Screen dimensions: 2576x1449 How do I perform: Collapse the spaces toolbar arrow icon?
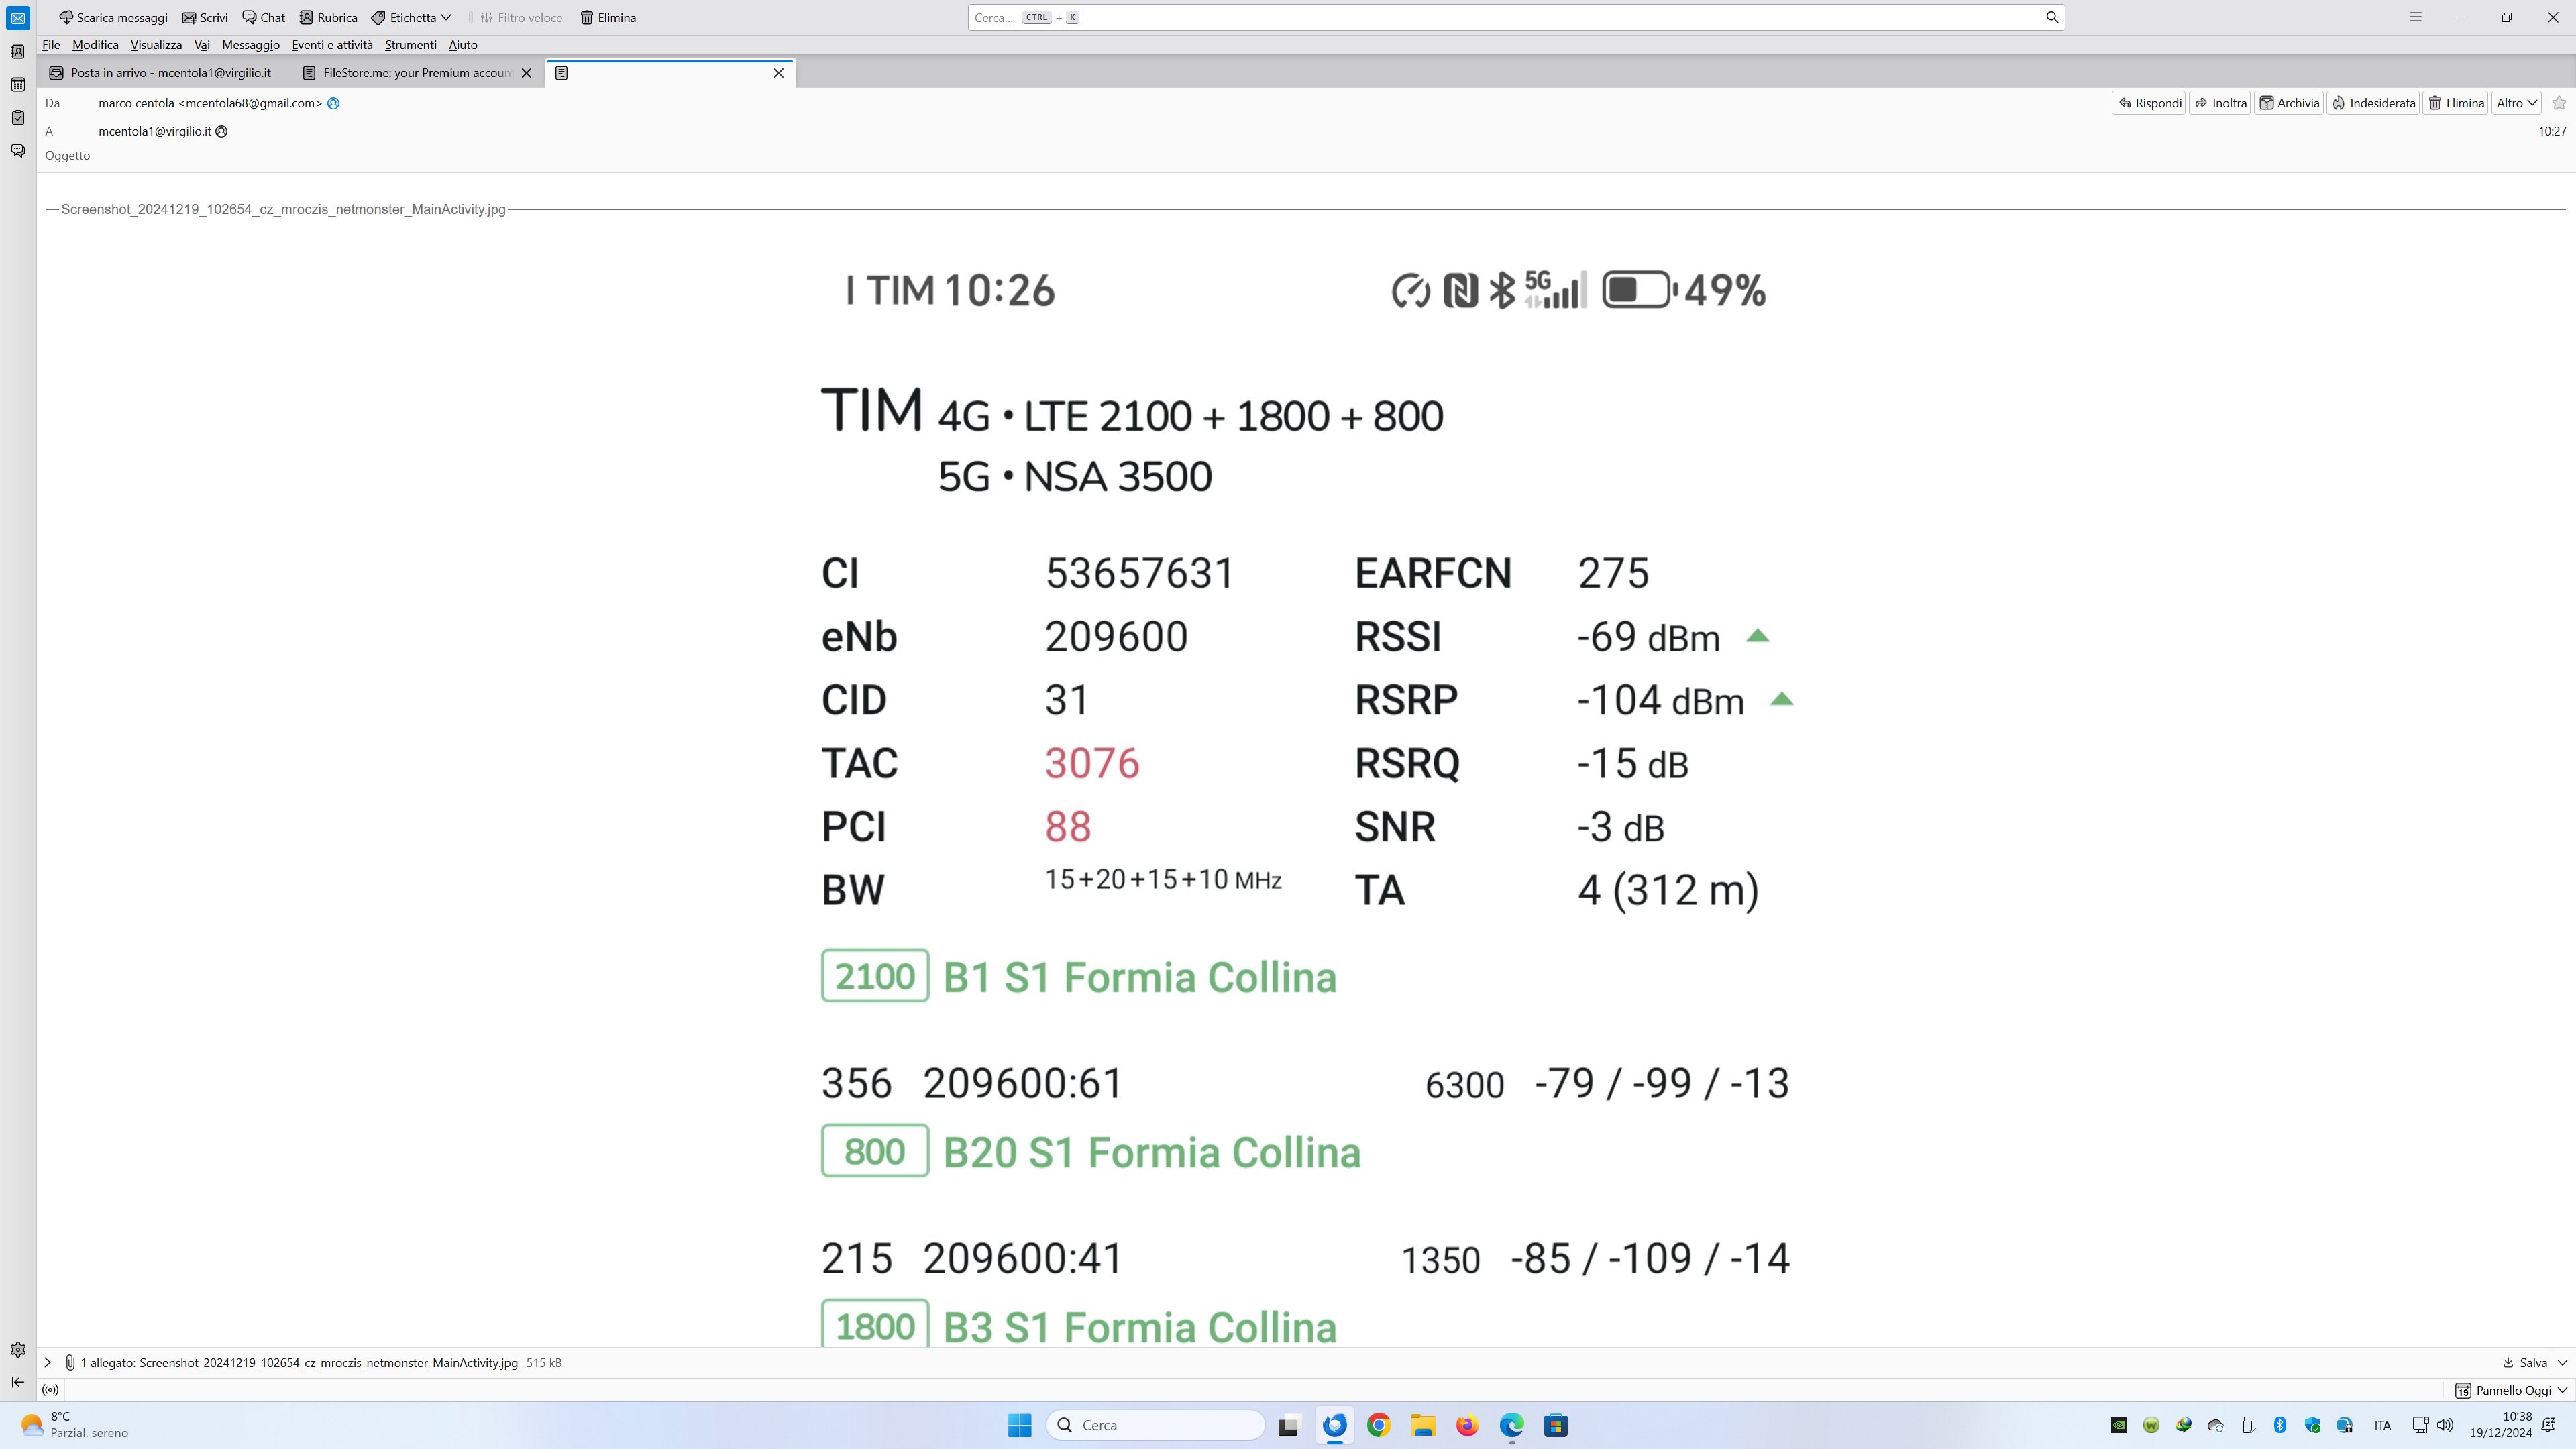point(18,1382)
